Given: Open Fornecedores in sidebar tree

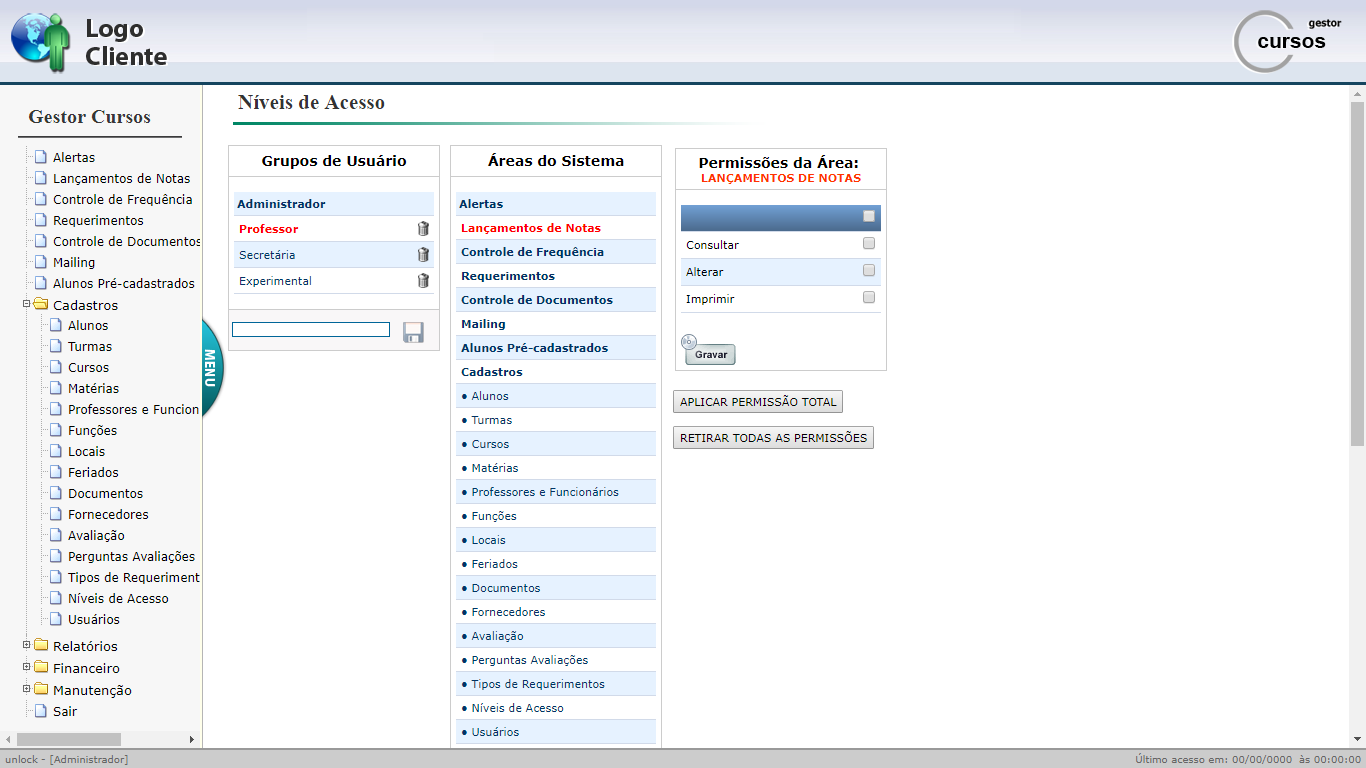Looking at the screenshot, I should point(108,514).
